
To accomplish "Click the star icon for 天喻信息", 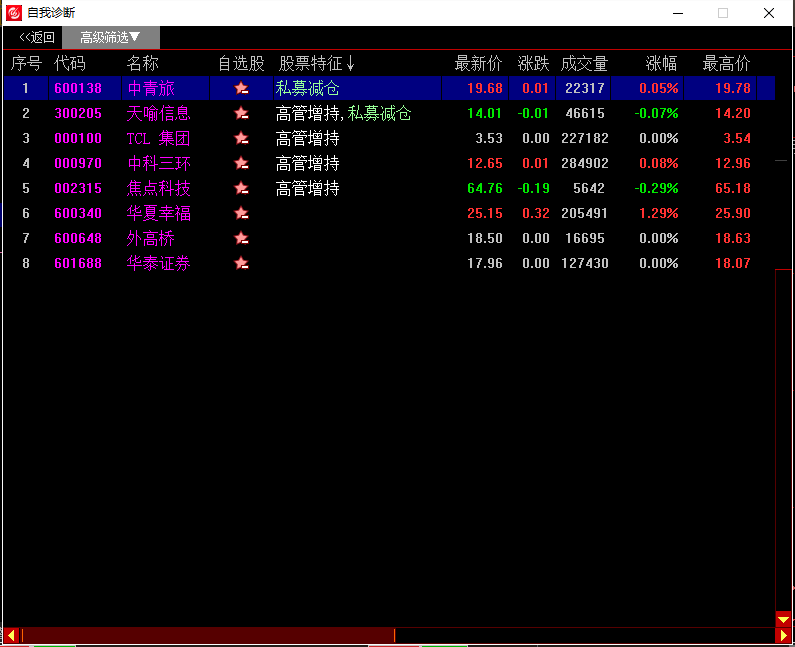I will [241, 113].
